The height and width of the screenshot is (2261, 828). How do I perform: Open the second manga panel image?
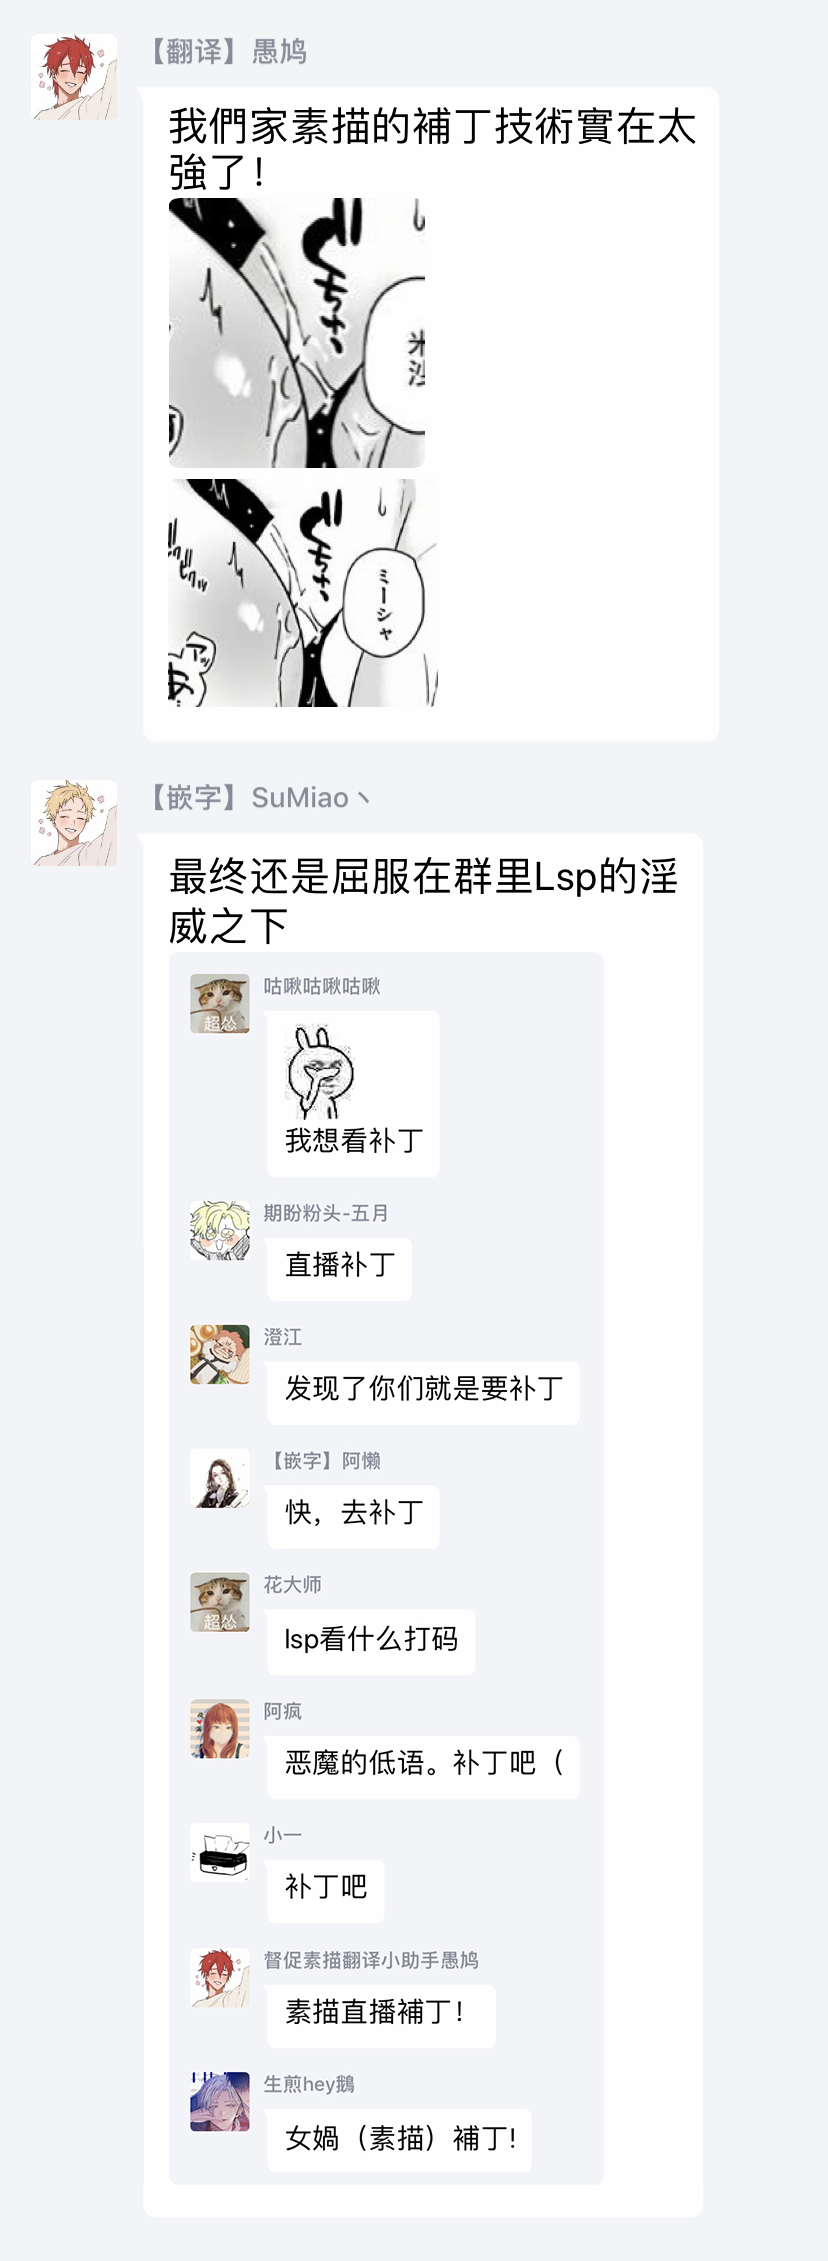coord(303,593)
